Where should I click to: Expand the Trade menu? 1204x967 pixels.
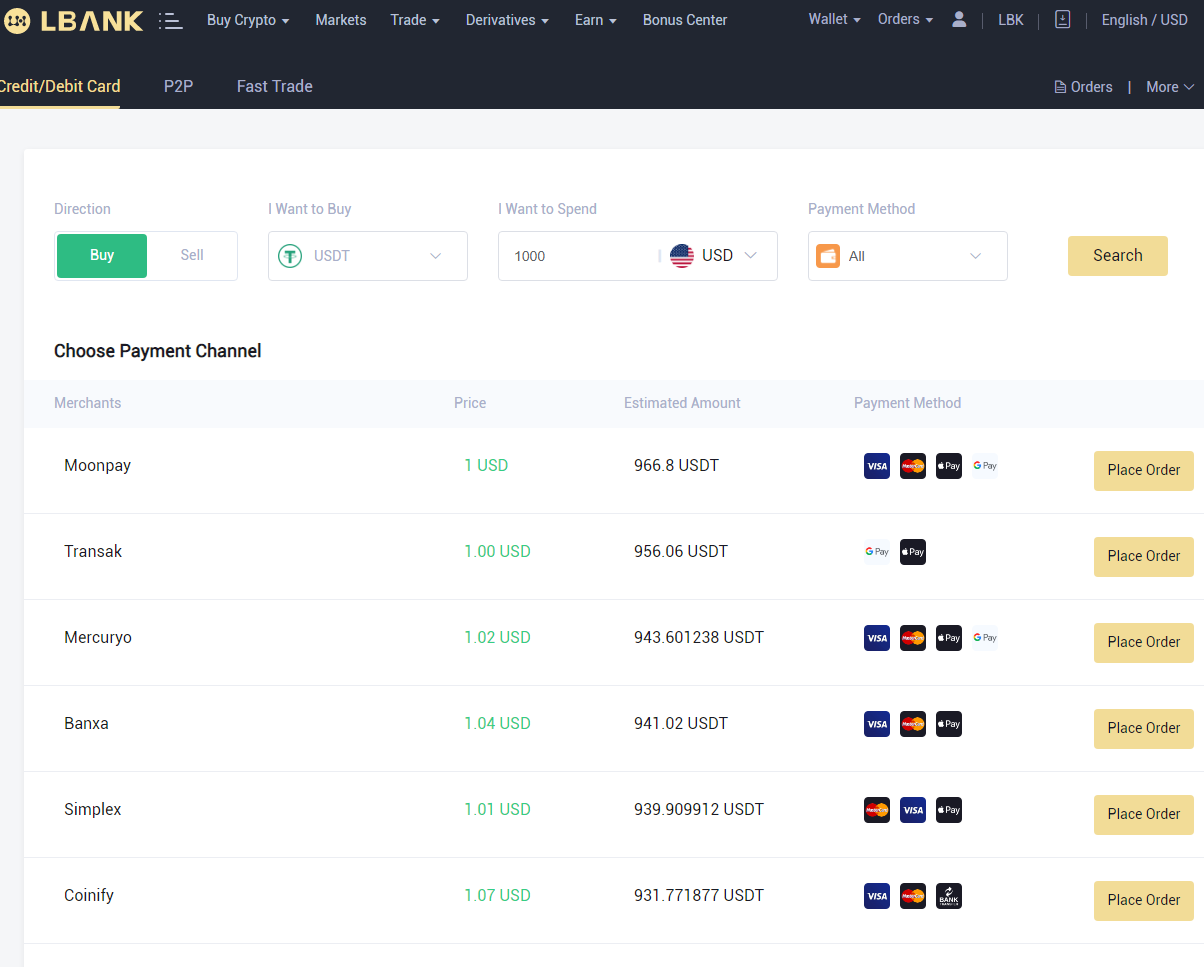[415, 20]
